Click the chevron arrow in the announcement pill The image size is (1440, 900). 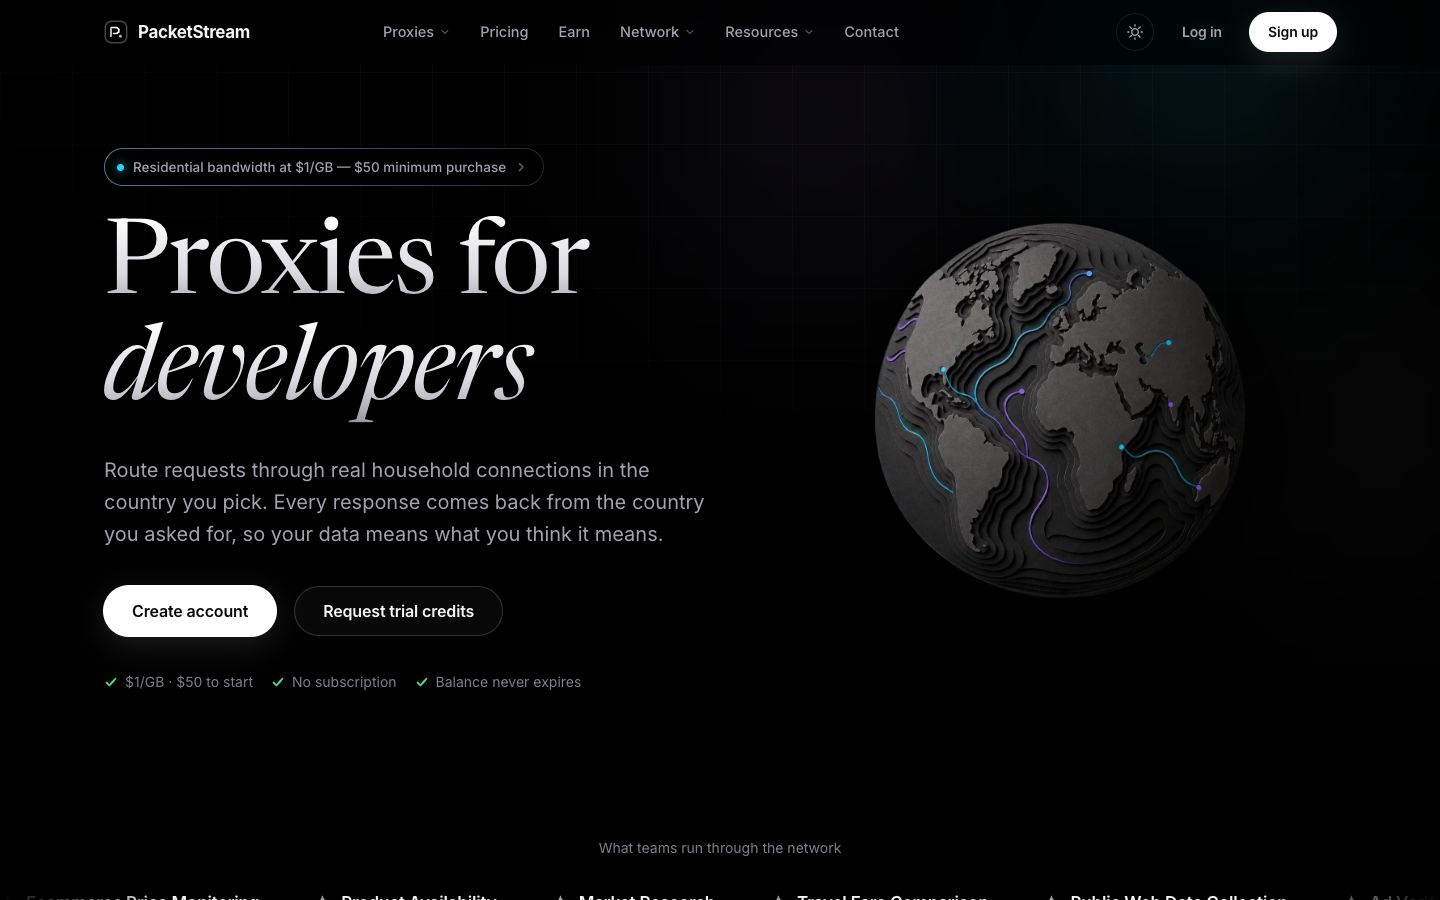[x=521, y=167]
